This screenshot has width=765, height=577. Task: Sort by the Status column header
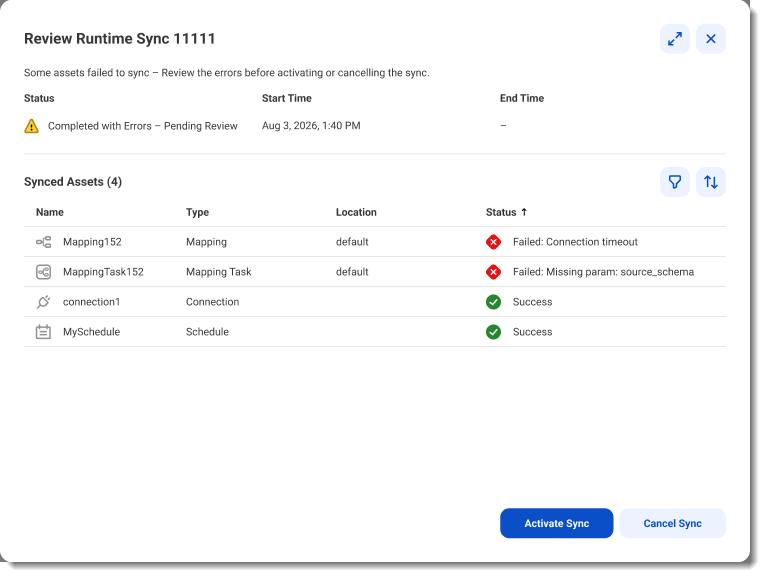[501, 212]
